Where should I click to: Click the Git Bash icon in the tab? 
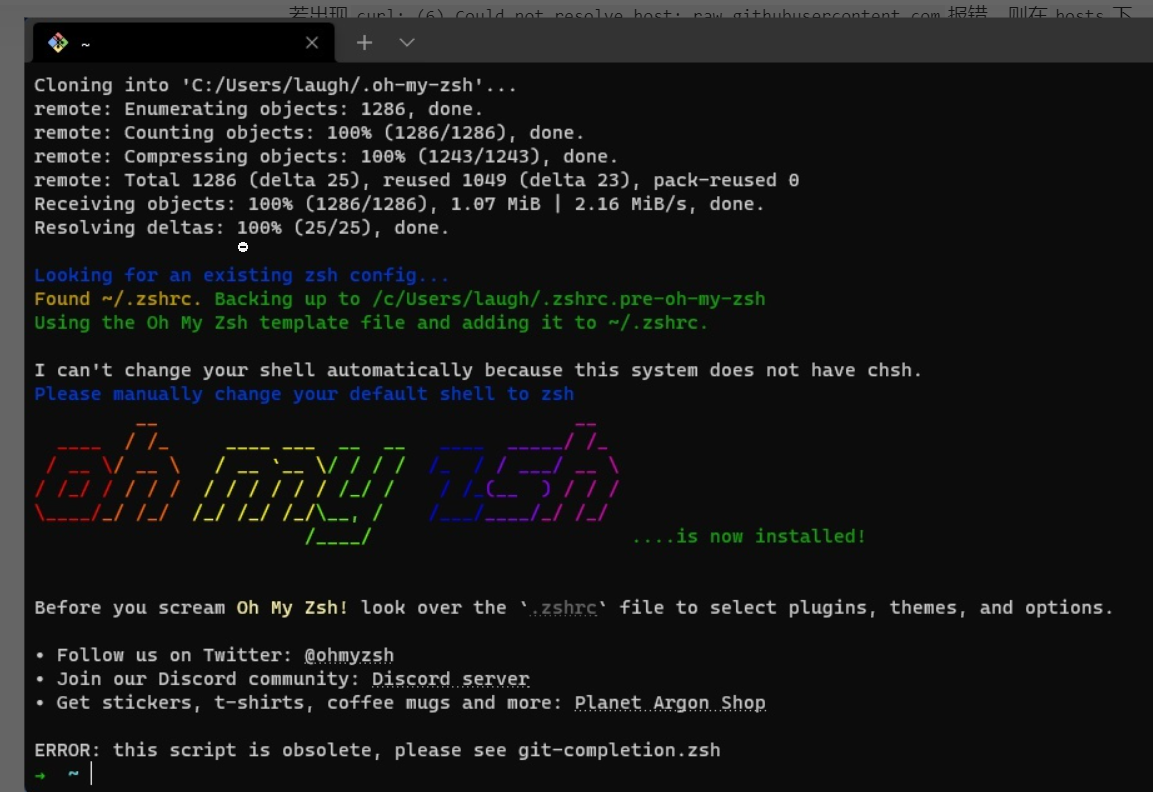58,43
